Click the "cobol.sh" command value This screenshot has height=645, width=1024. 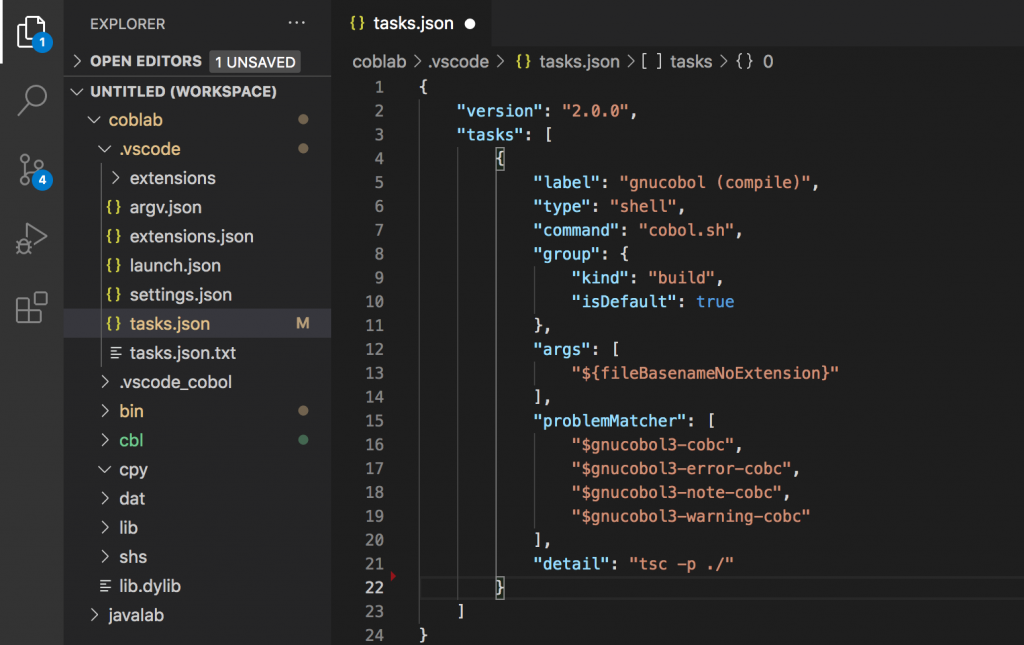[x=686, y=230]
